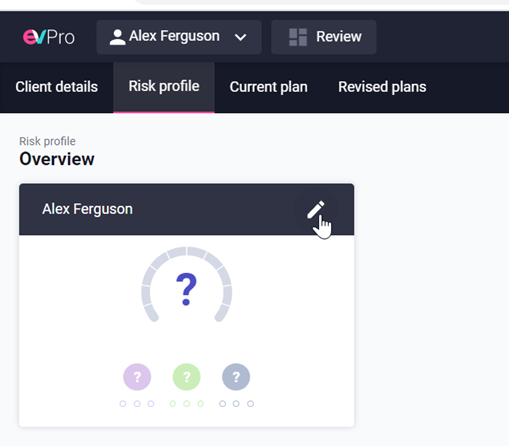This screenshot has height=446, width=509.
Task: Go to the Revised plans tab
Action: click(x=382, y=87)
